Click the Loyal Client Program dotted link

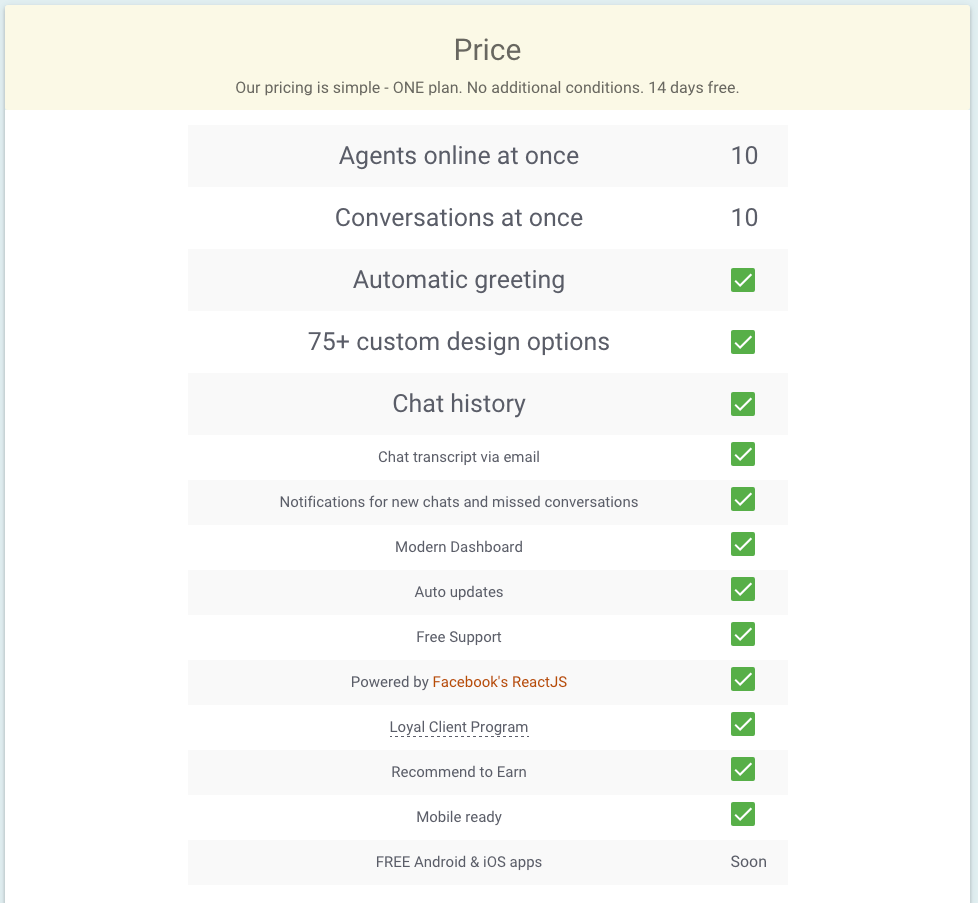tap(459, 727)
